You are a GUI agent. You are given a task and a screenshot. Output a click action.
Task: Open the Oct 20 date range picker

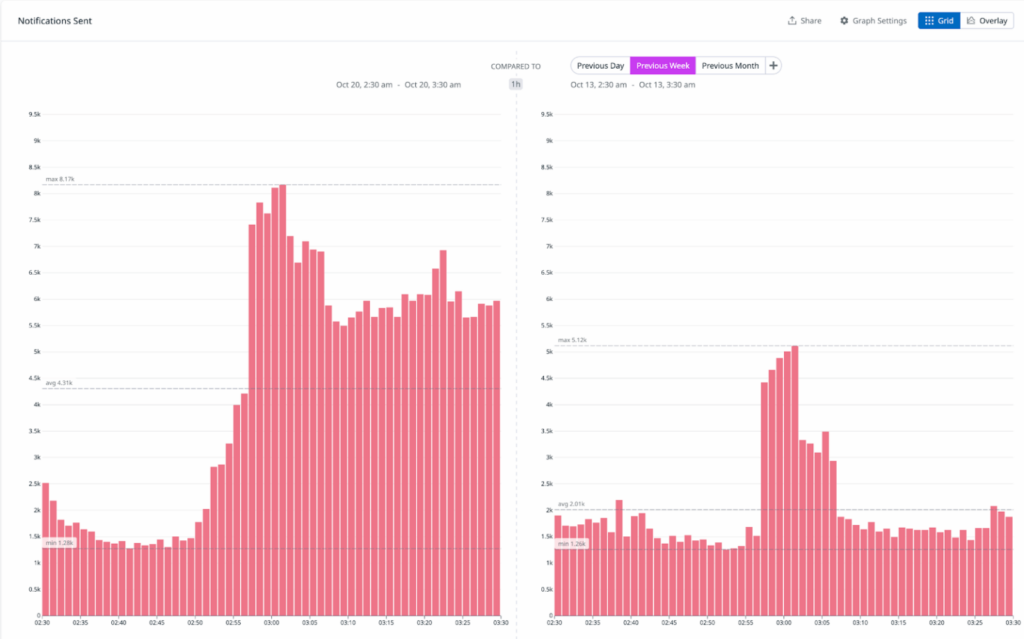pyautogui.click(x=398, y=85)
